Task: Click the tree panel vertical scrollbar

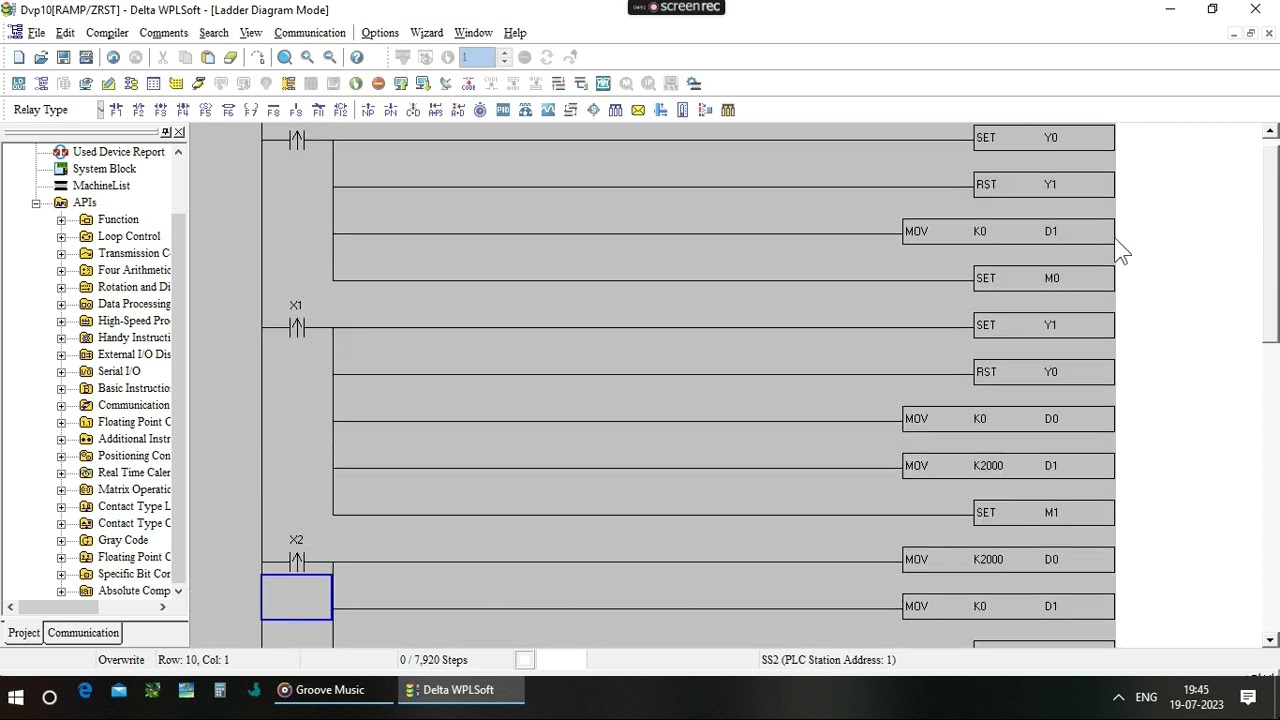Action: (179, 398)
